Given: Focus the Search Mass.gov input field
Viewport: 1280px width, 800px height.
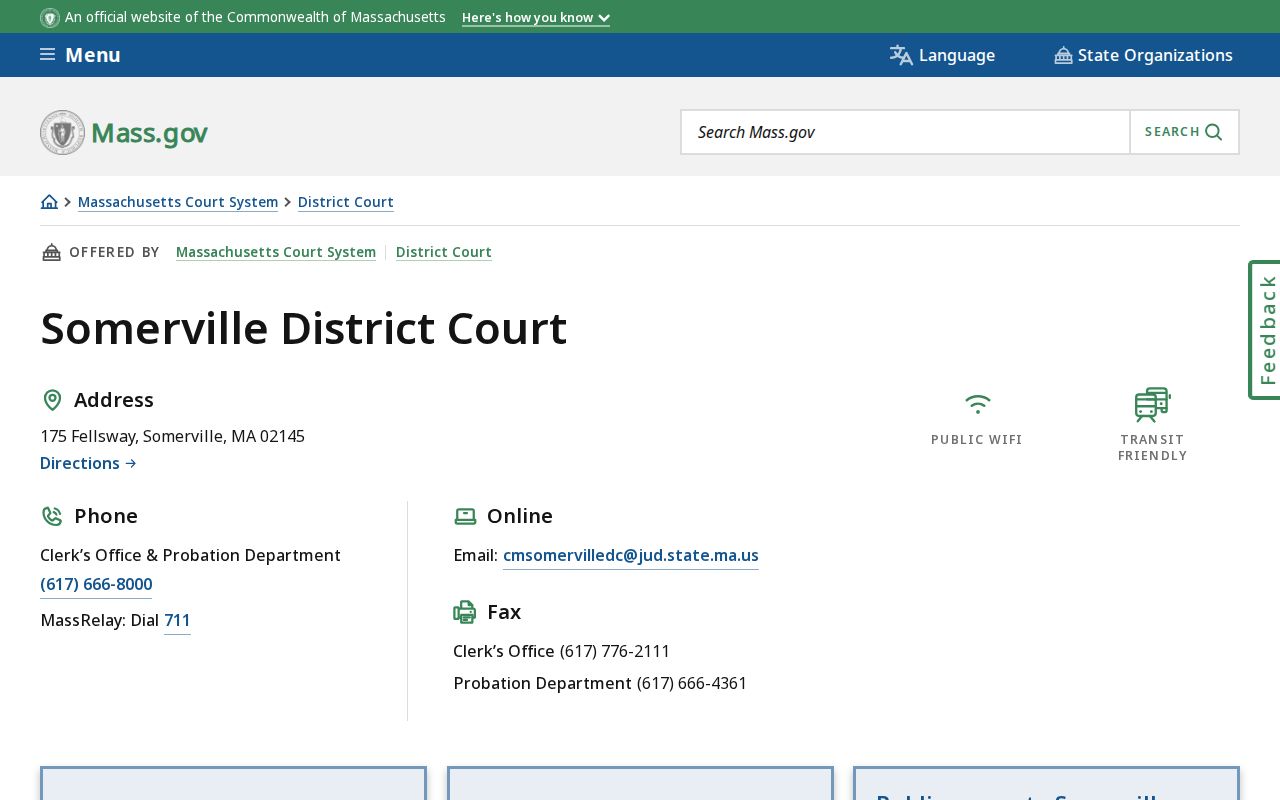Looking at the screenshot, I should tap(905, 132).
